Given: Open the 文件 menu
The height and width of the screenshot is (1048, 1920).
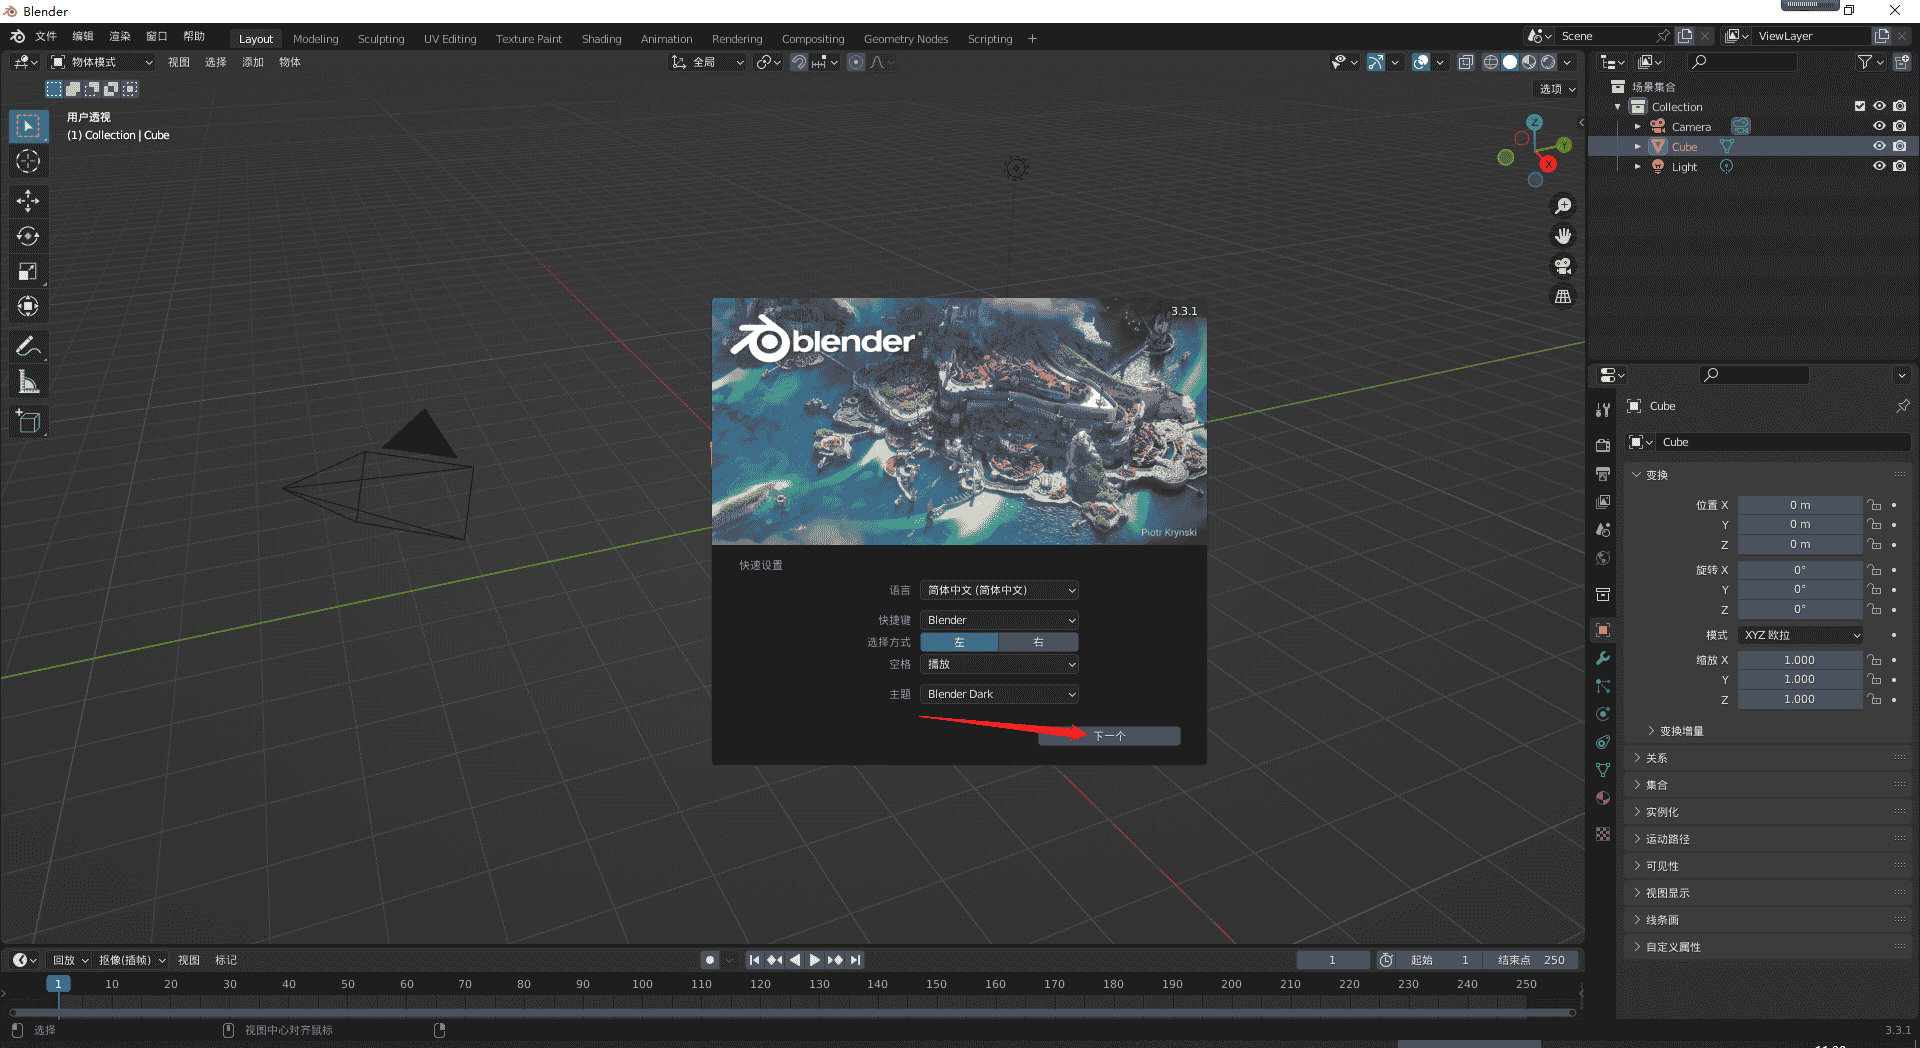Looking at the screenshot, I should click(x=46, y=36).
